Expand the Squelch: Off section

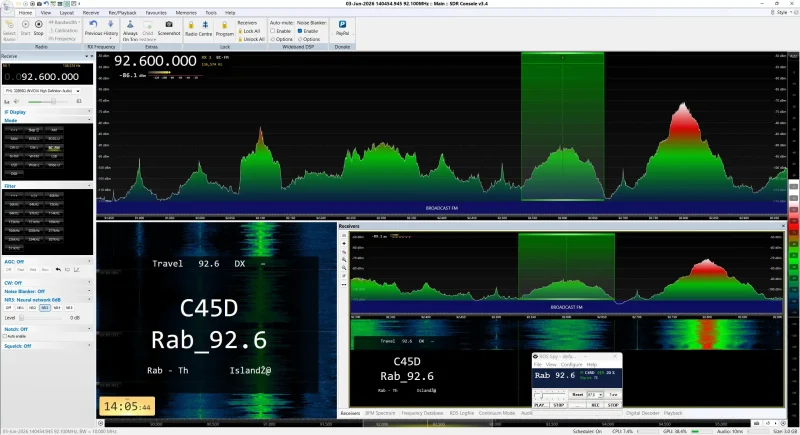[x=47, y=346]
